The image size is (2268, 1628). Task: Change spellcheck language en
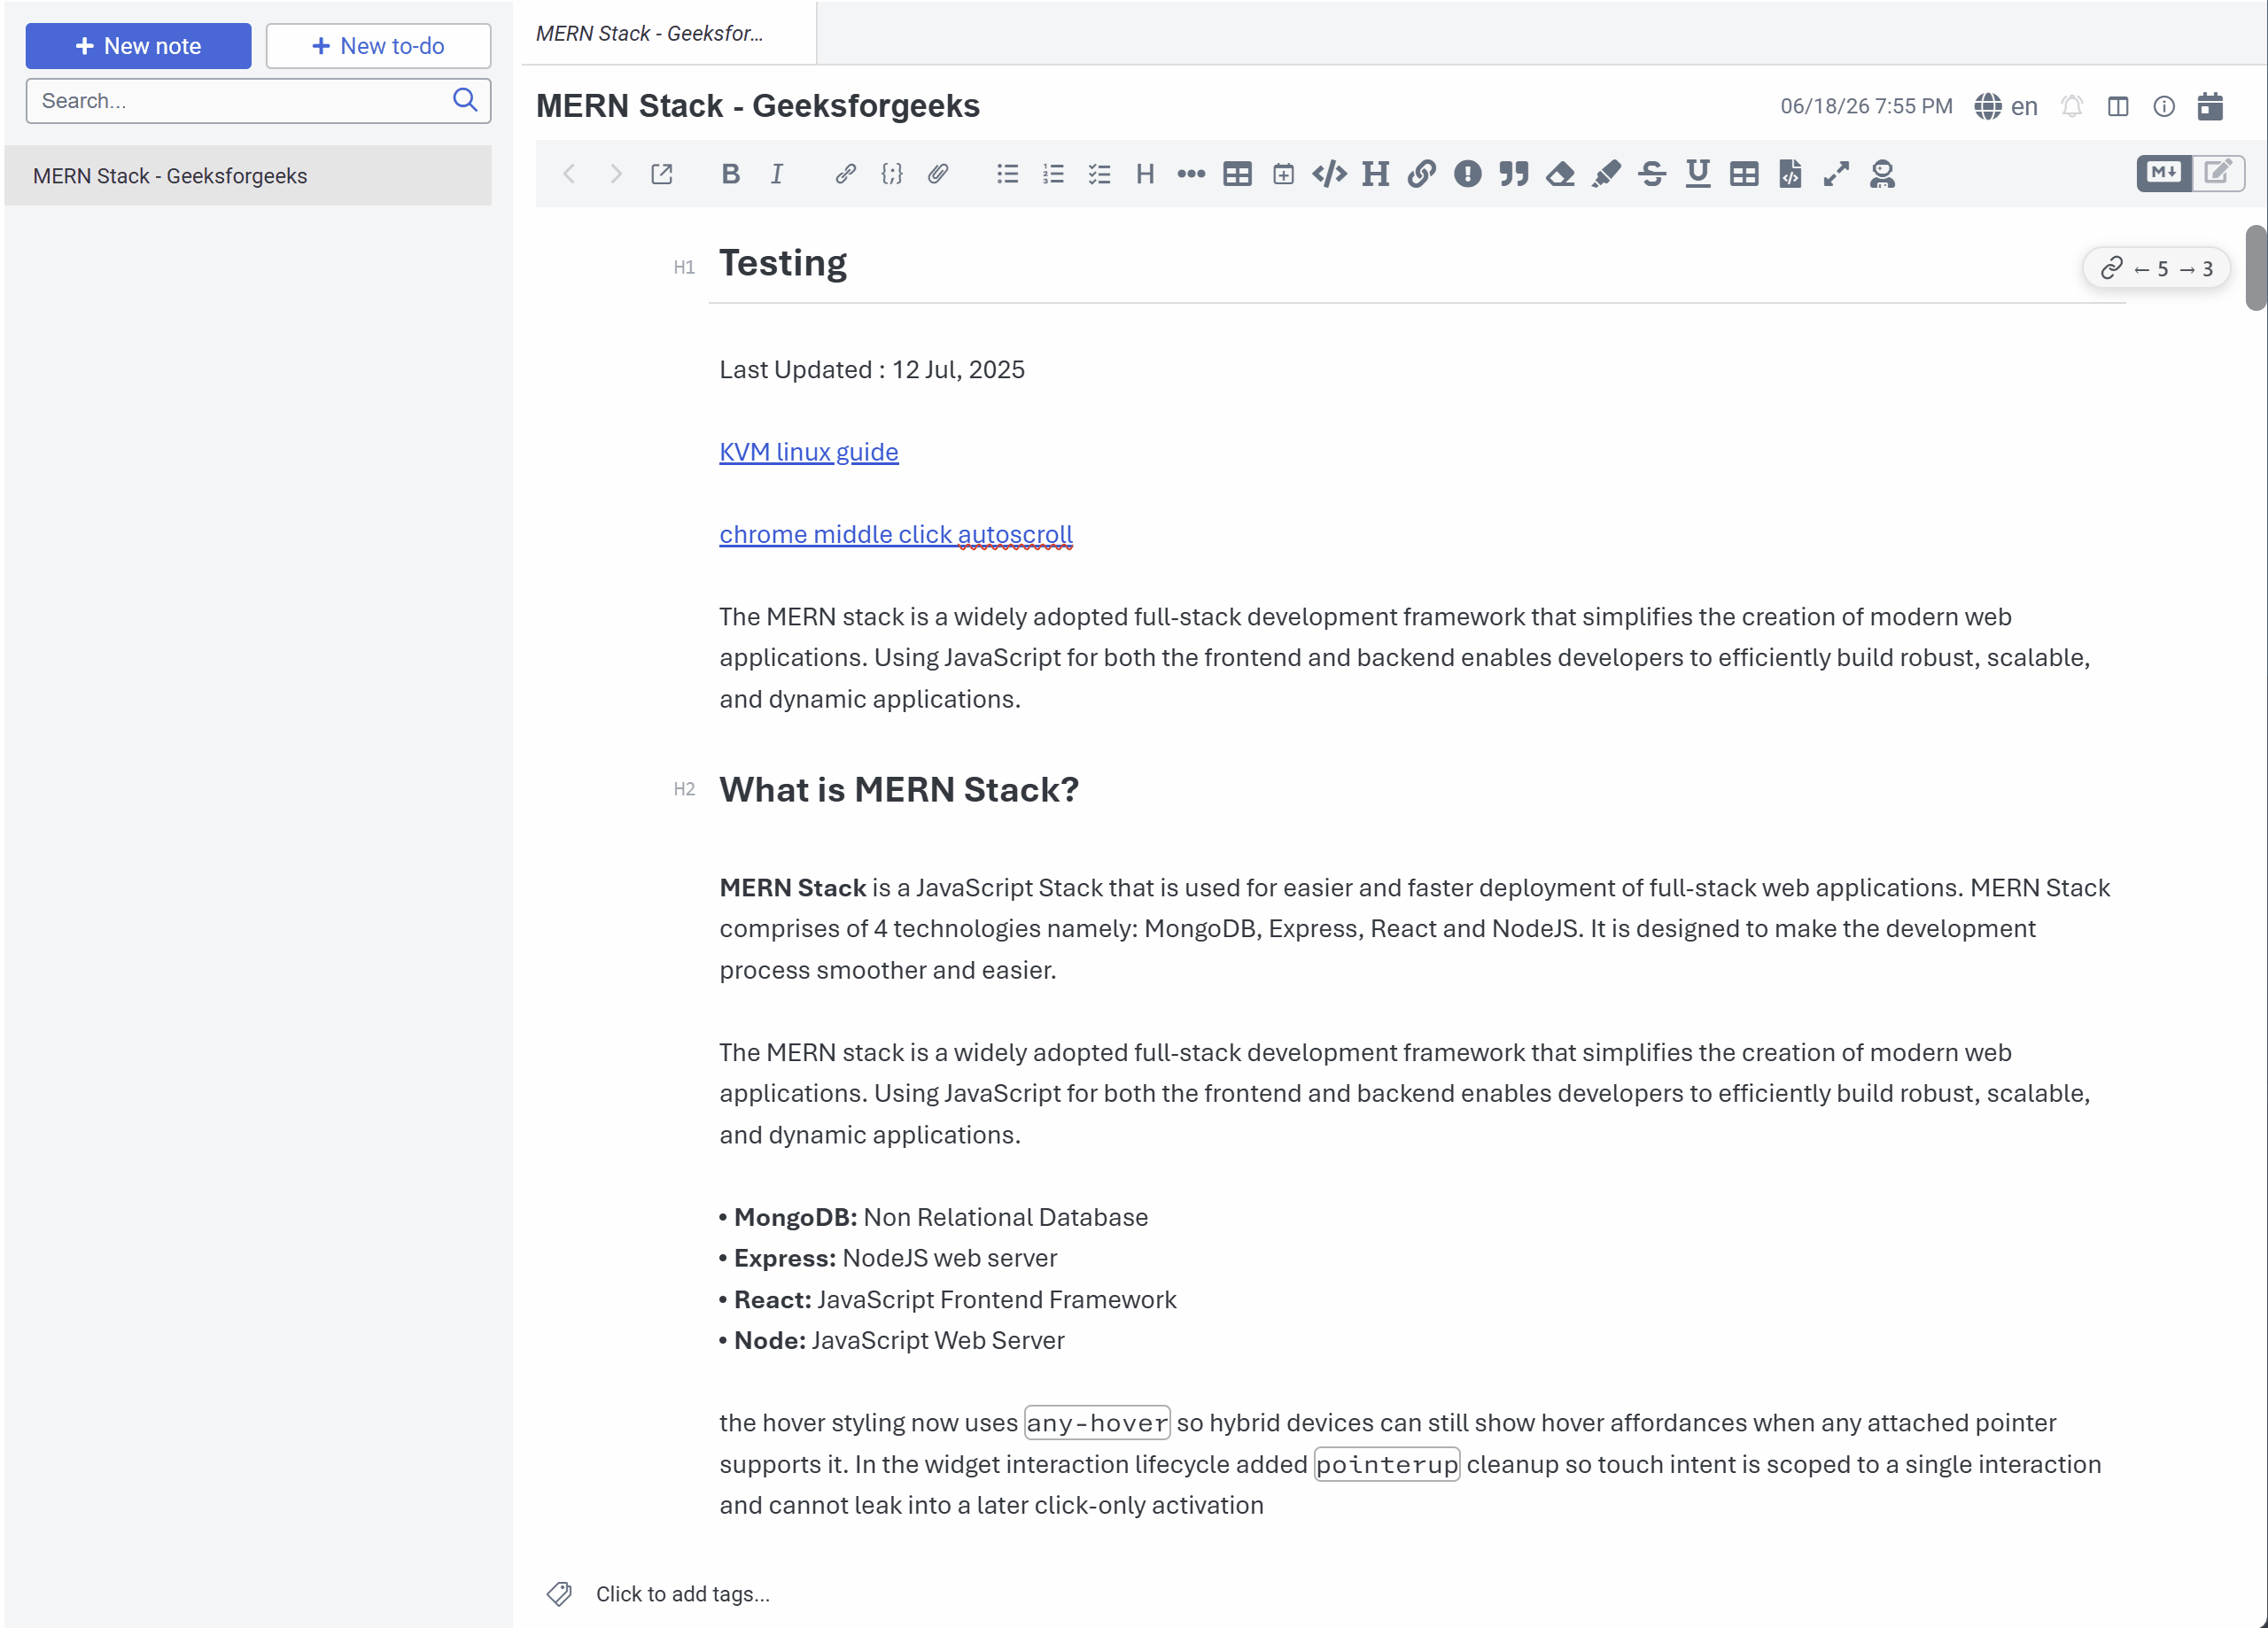point(2006,106)
